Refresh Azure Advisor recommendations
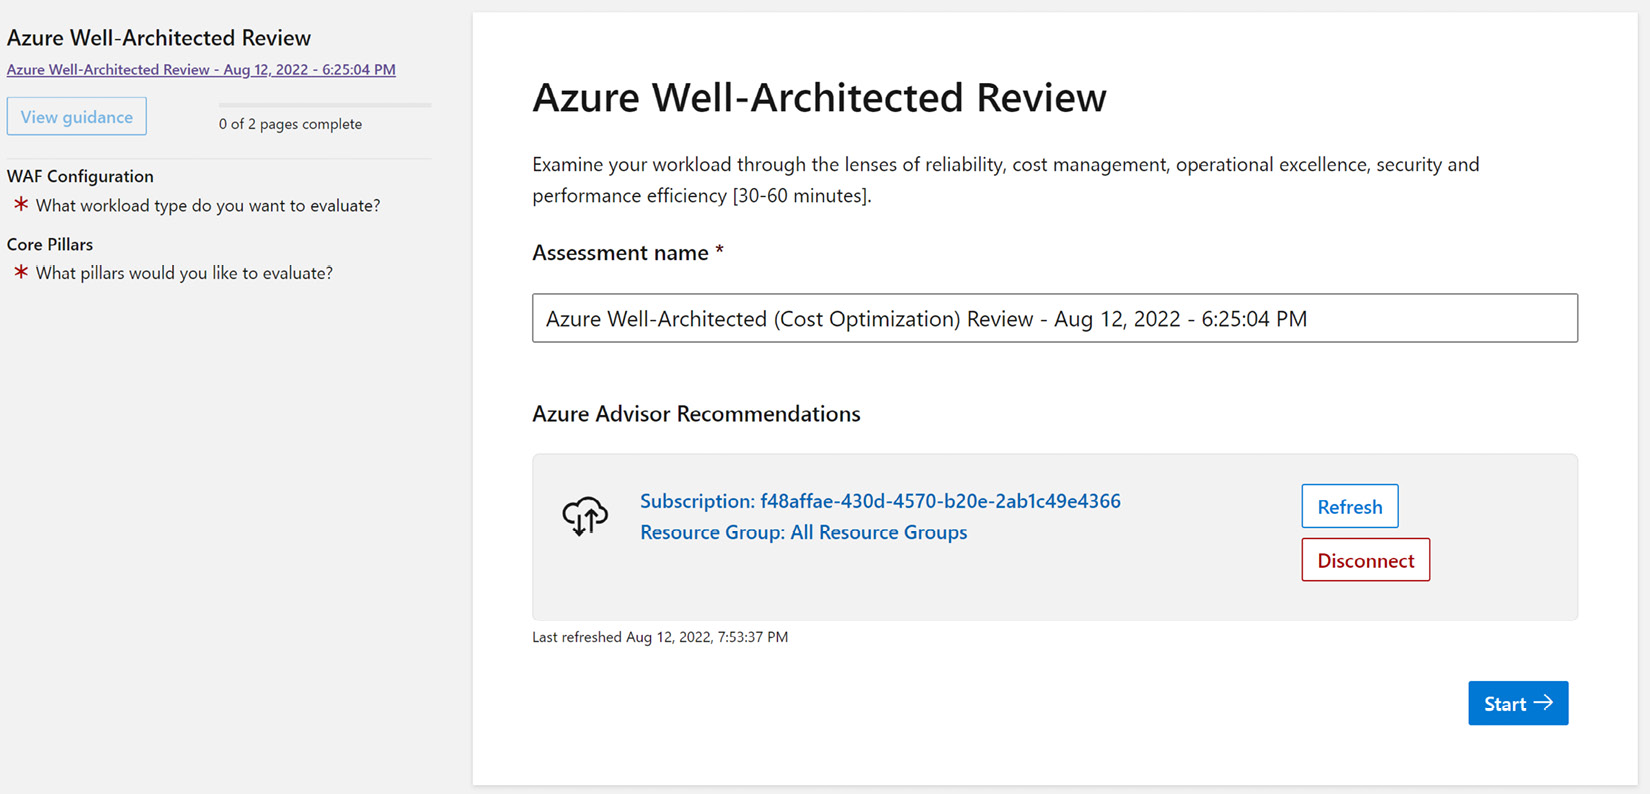Screen dimensions: 1650x794 pos(1349,506)
